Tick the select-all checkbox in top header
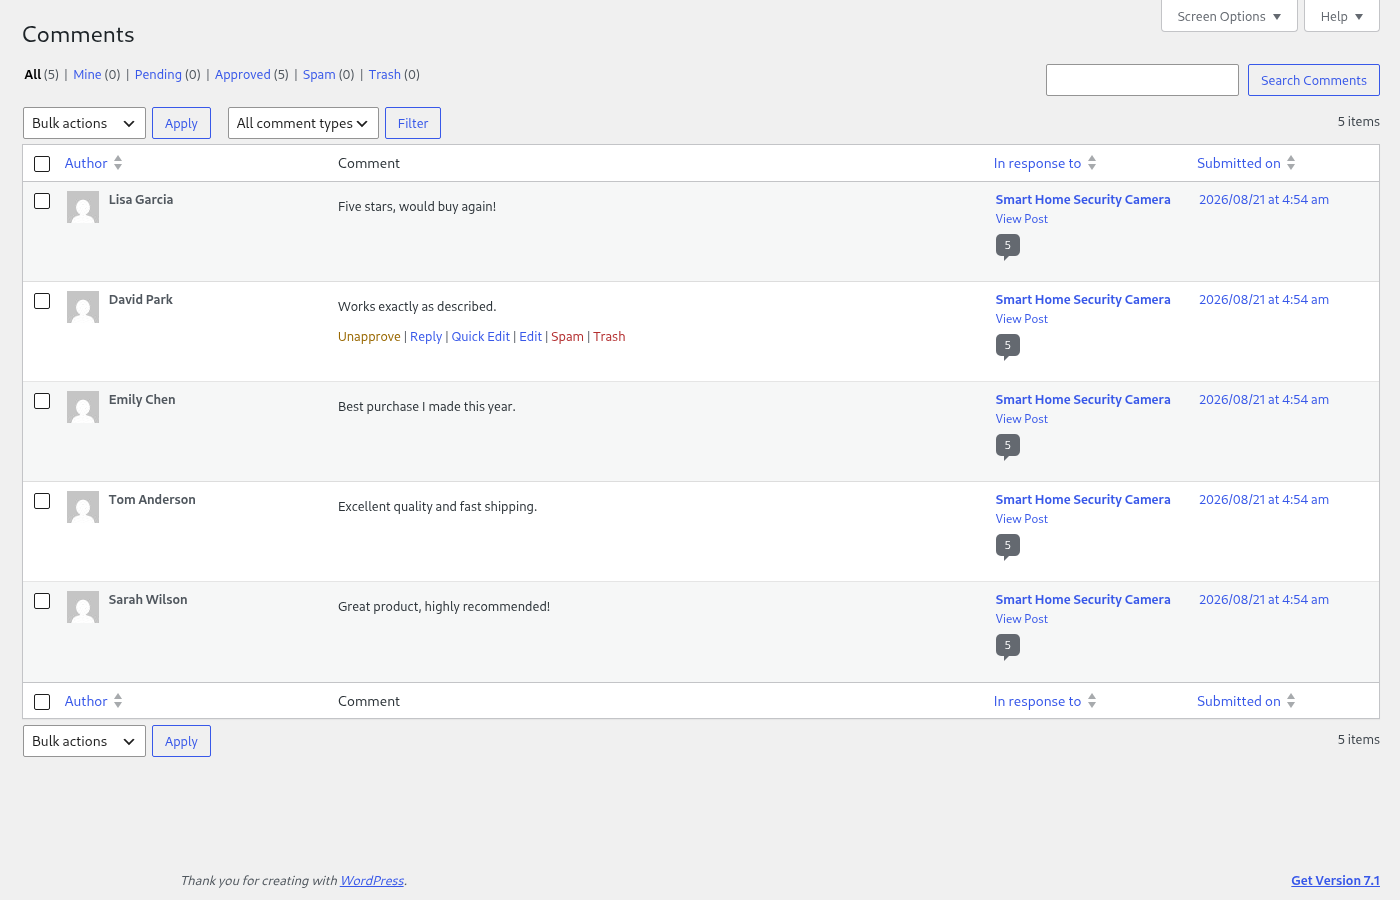The height and width of the screenshot is (900, 1400). point(42,164)
